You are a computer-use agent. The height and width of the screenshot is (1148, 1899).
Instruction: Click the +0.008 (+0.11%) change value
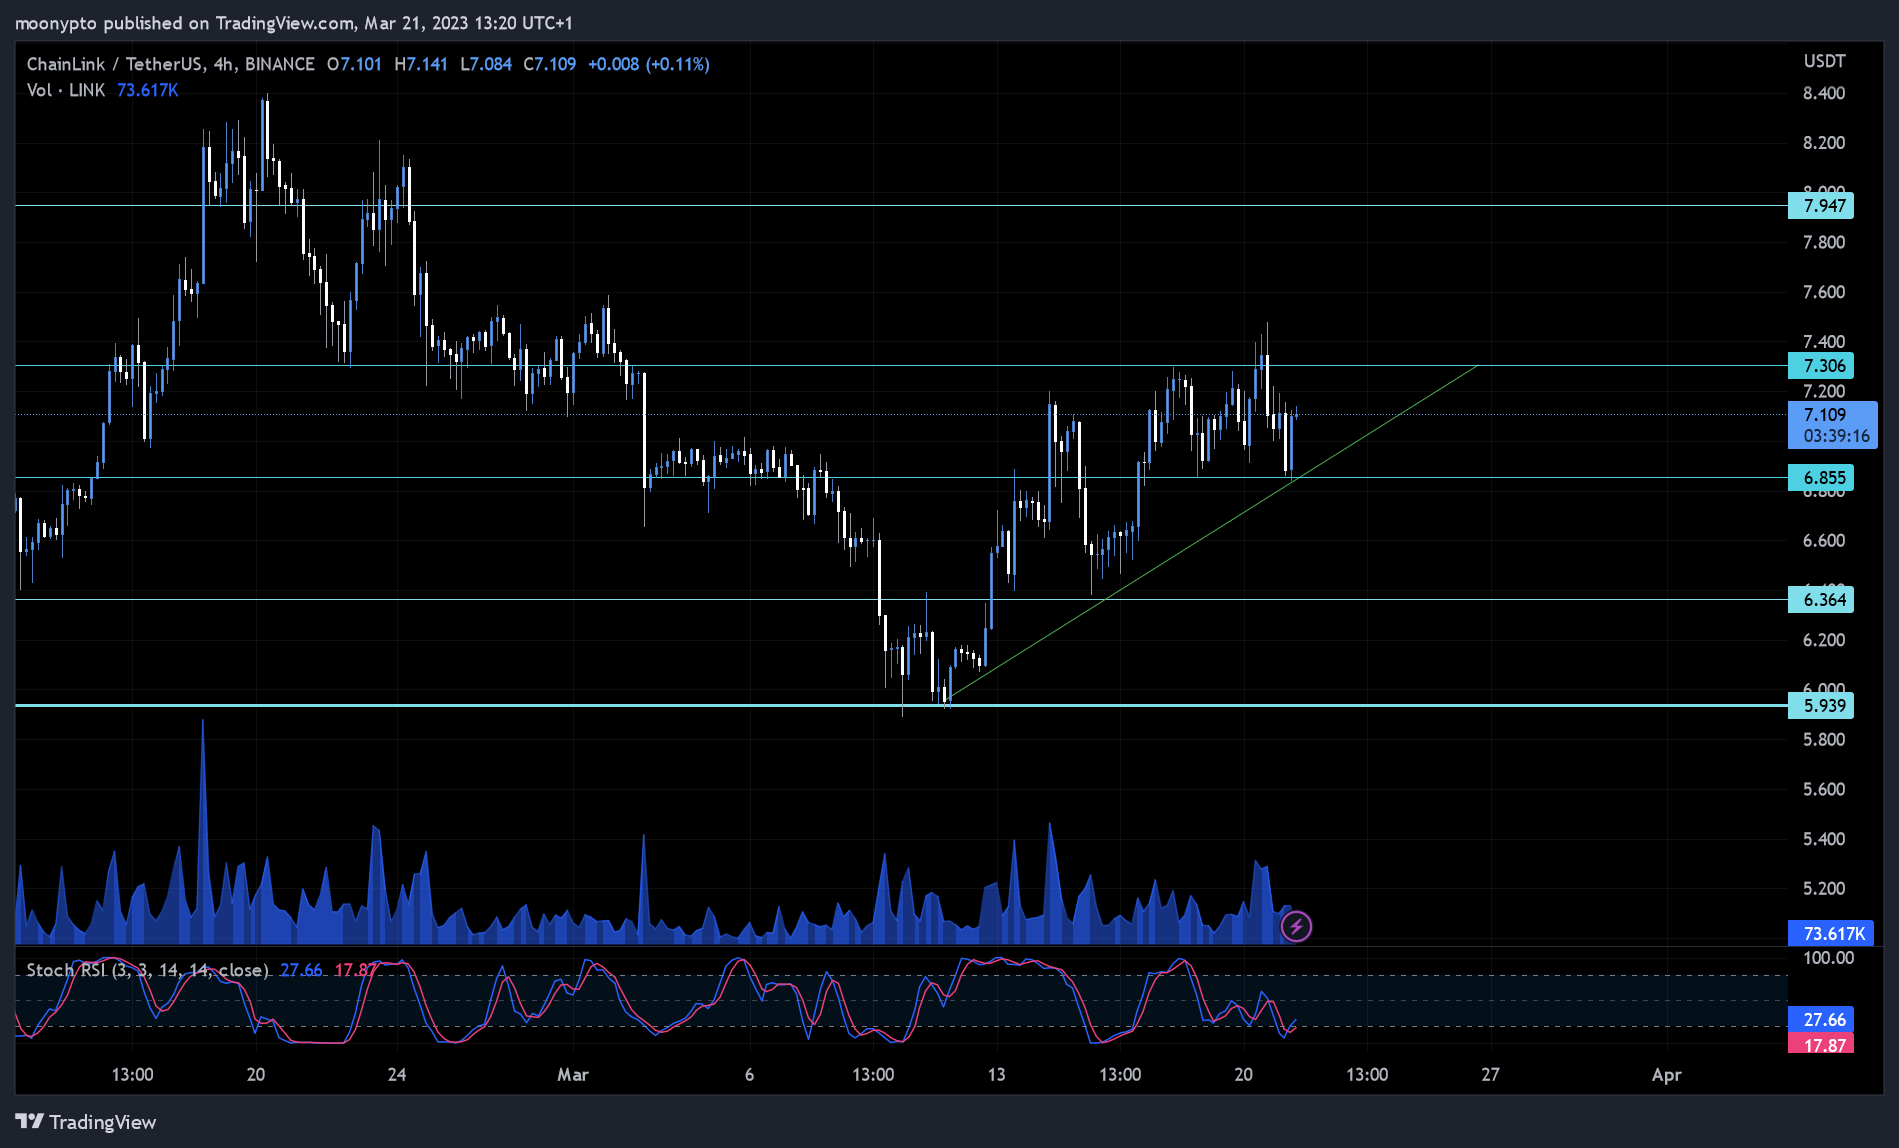pyautogui.click(x=649, y=64)
